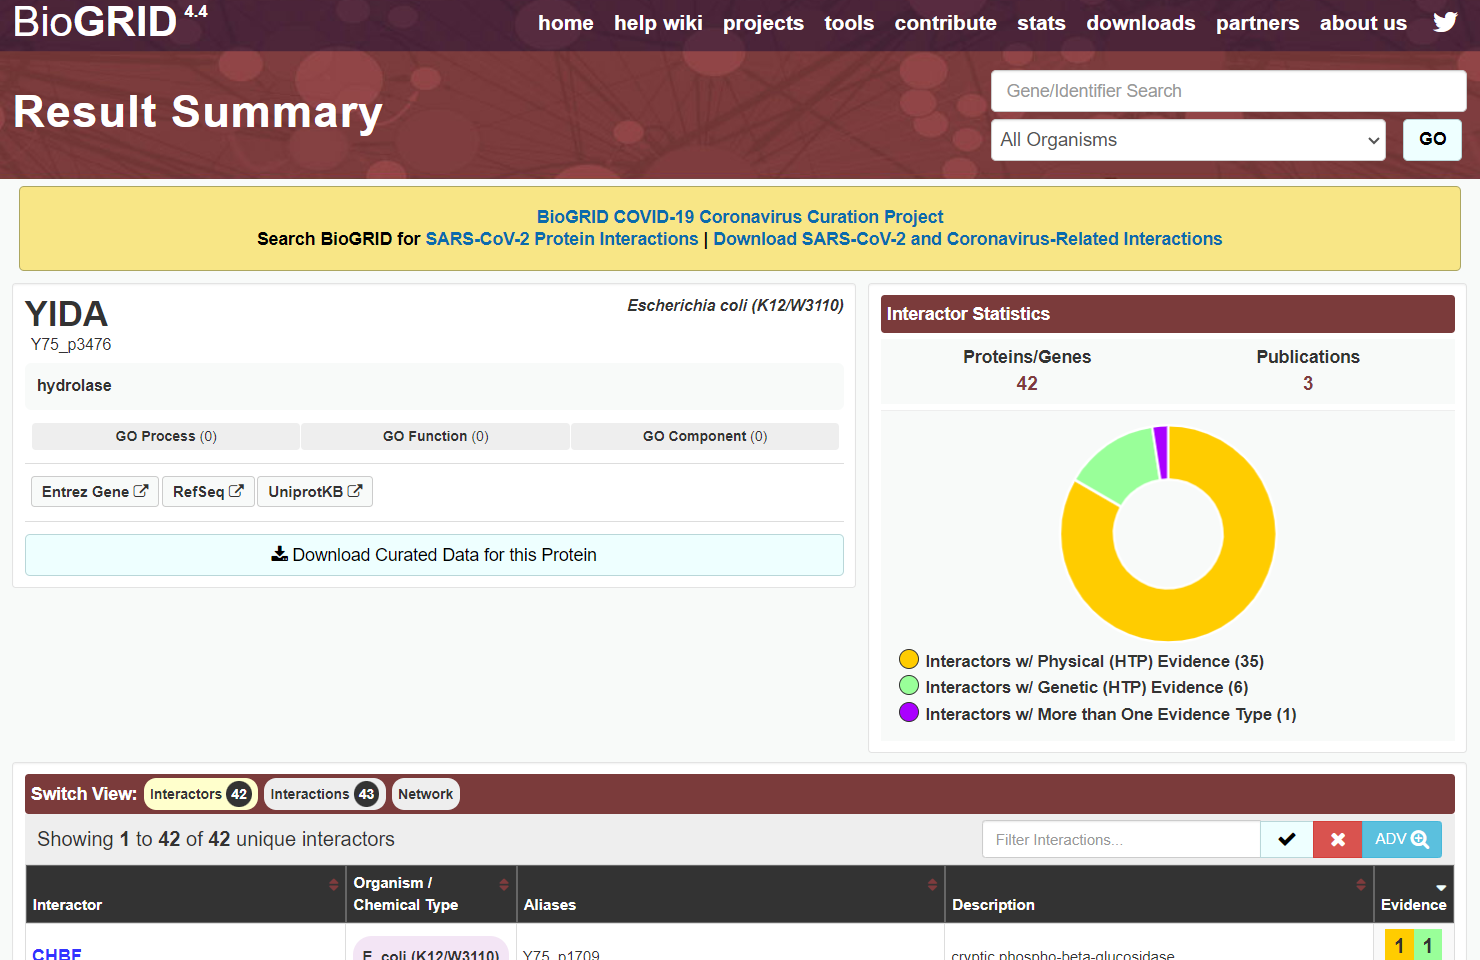Click Publications count 3

(1308, 384)
